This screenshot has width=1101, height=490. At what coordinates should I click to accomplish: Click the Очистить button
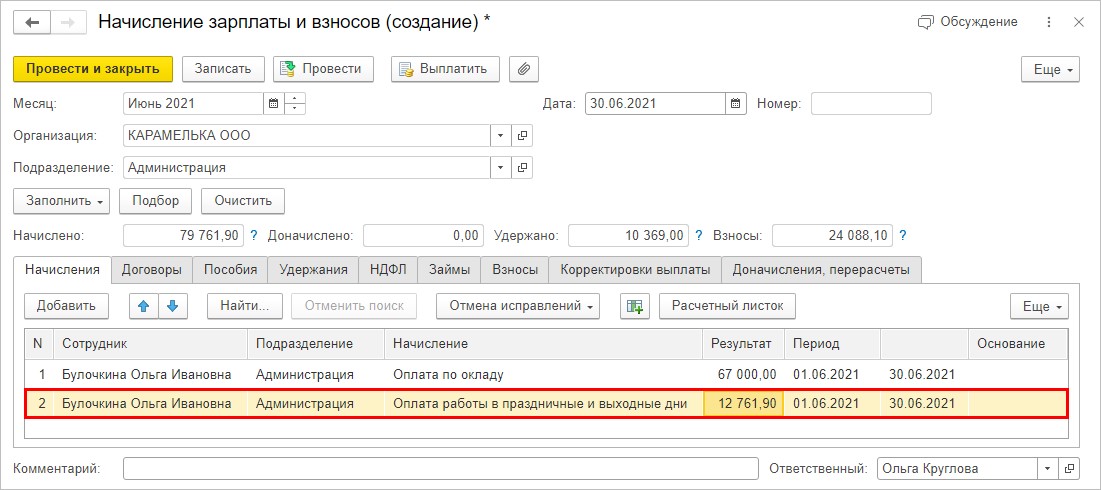pyautogui.click(x=243, y=201)
